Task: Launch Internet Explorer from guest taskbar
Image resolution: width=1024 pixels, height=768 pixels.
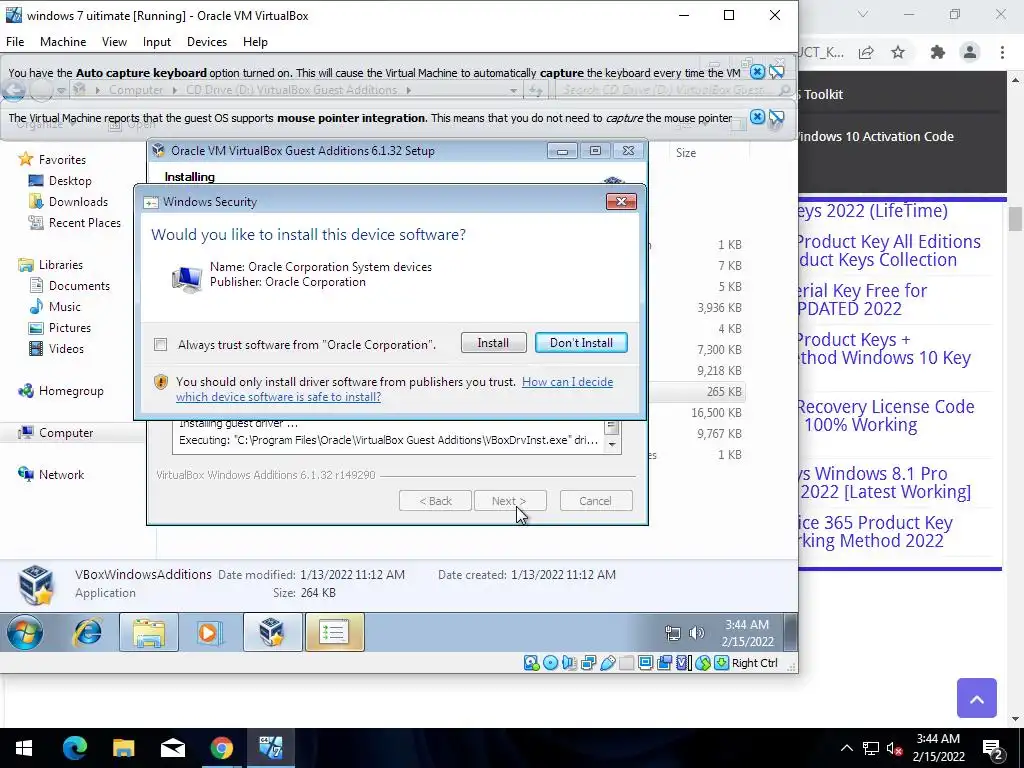Action: click(x=87, y=632)
